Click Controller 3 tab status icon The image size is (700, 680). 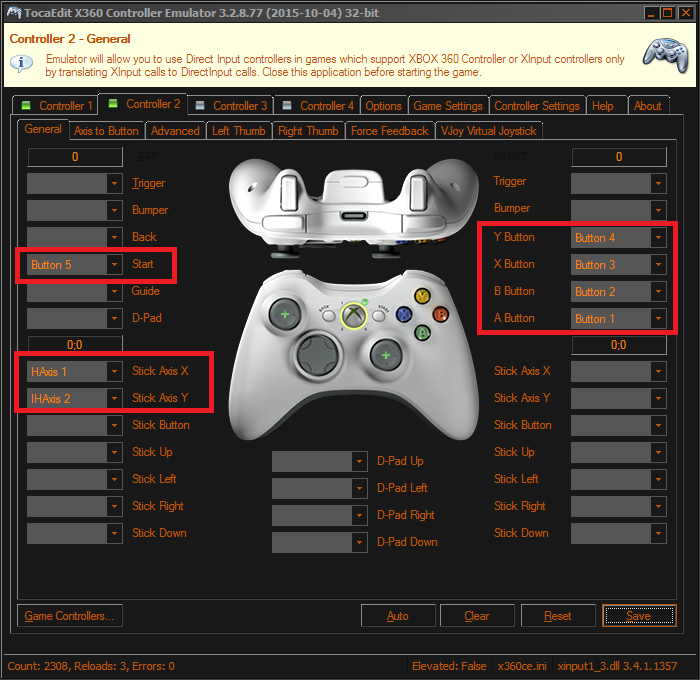pyautogui.click(x=200, y=105)
